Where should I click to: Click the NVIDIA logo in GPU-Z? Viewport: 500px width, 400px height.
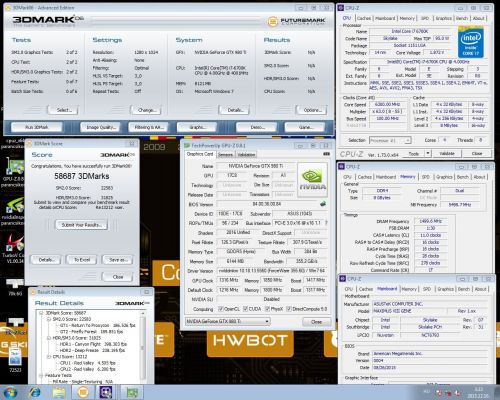coord(312,180)
